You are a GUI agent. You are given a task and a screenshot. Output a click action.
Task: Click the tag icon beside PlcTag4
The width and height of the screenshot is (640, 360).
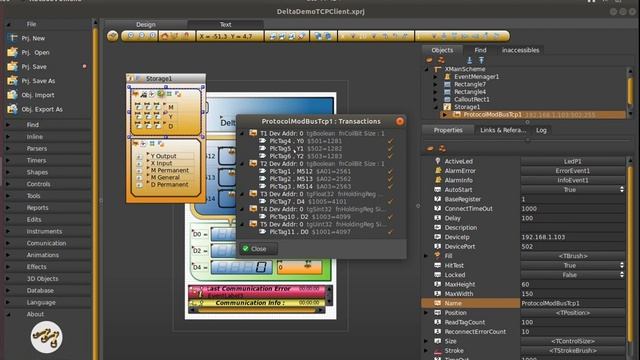pyautogui.click(x=262, y=141)
